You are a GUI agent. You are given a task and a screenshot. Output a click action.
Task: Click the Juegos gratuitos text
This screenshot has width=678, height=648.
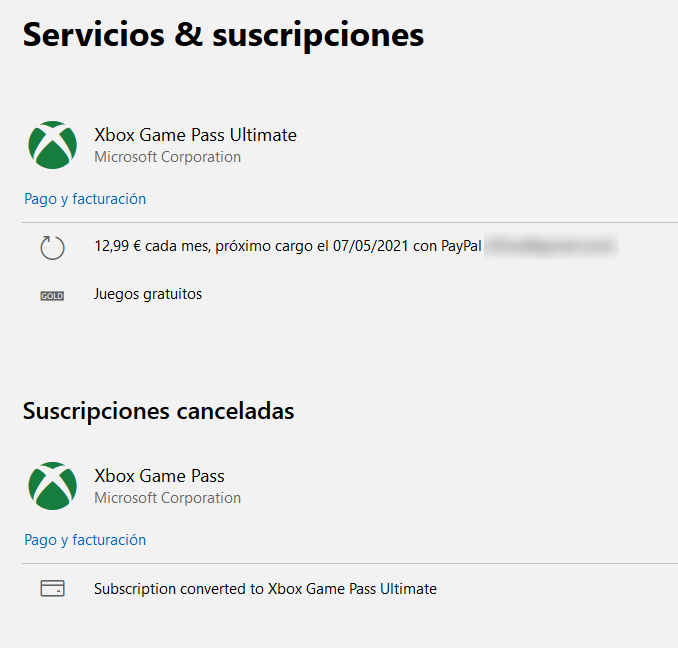(x=148, y=294)
